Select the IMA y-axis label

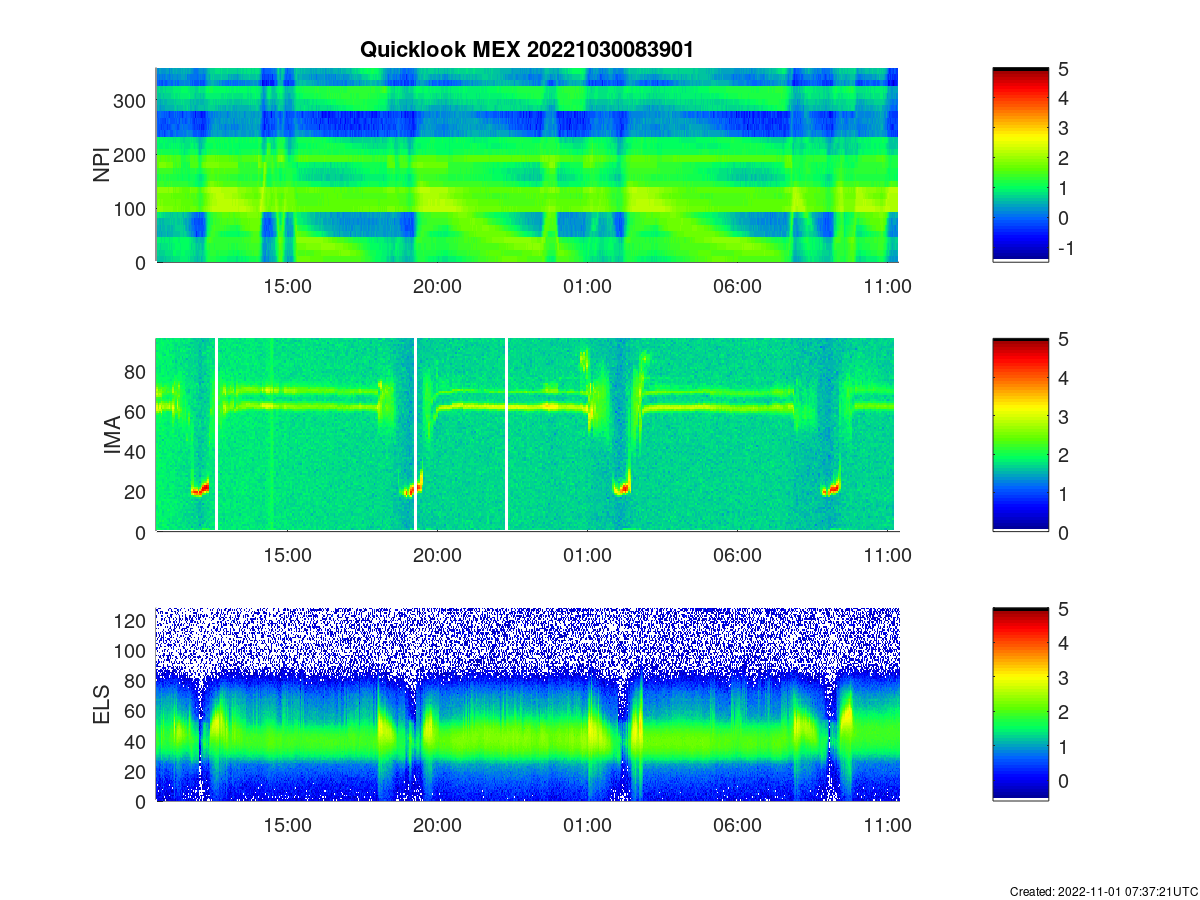coord(112,436)
